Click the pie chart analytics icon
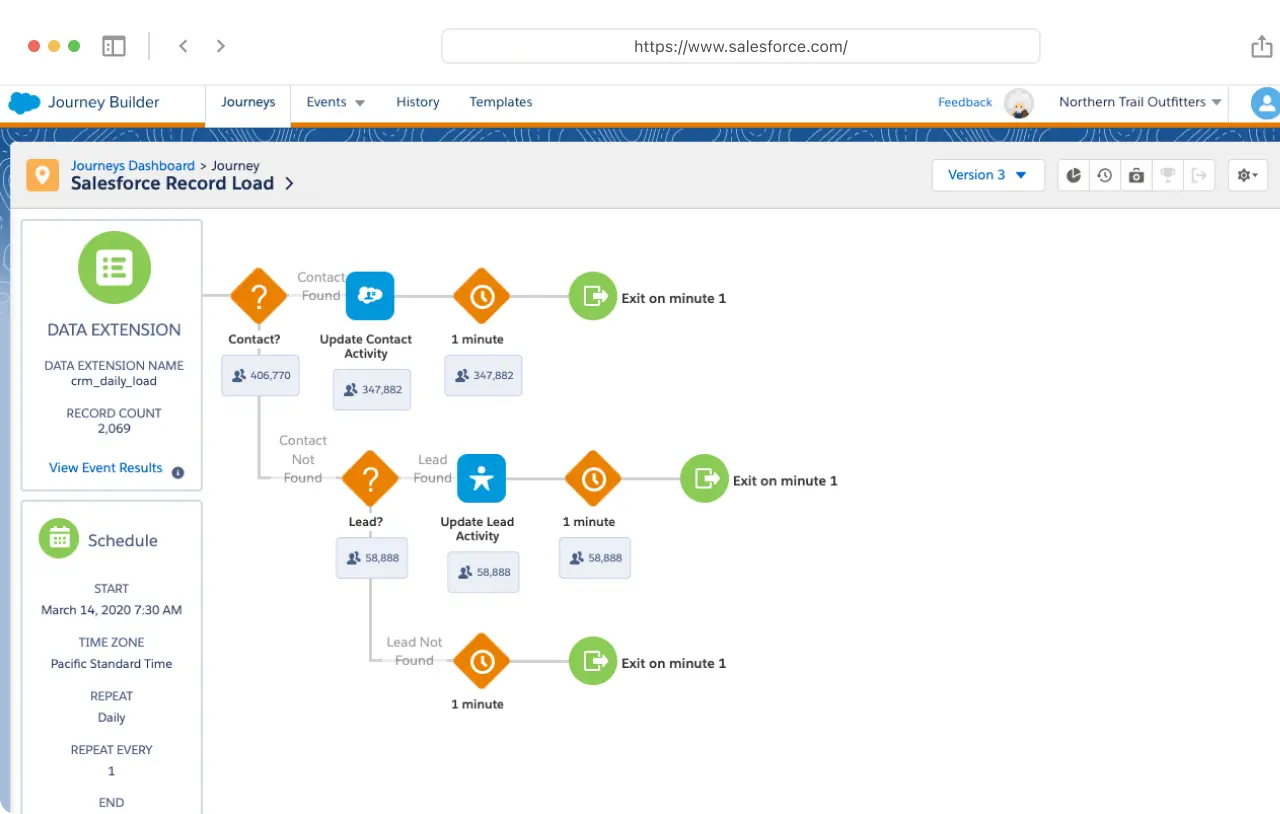 [1074, 175]
